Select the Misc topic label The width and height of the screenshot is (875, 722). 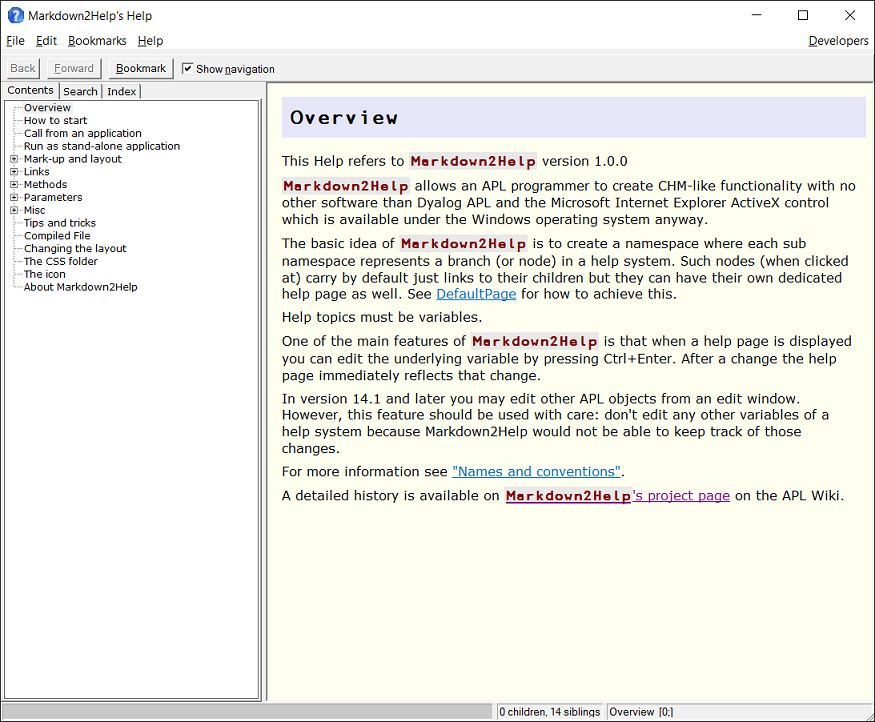[x=35, y=210]
